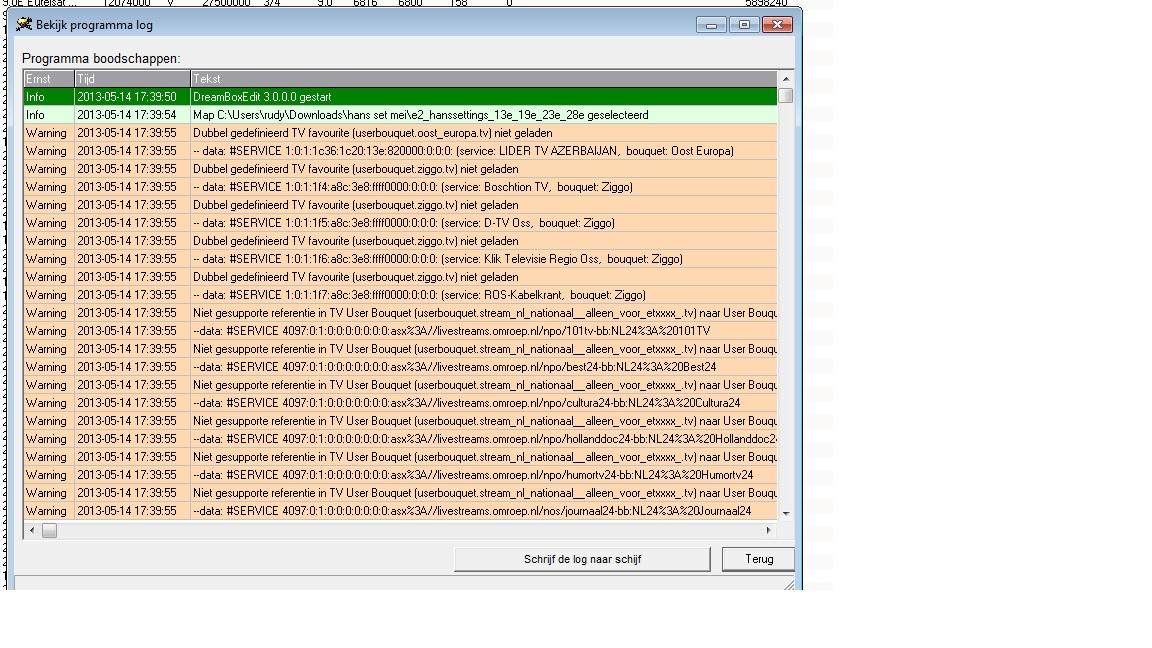Click the vertical scrollbar thumb
This screenshot has height=648, width=1152.
click(x=786, y=96)
